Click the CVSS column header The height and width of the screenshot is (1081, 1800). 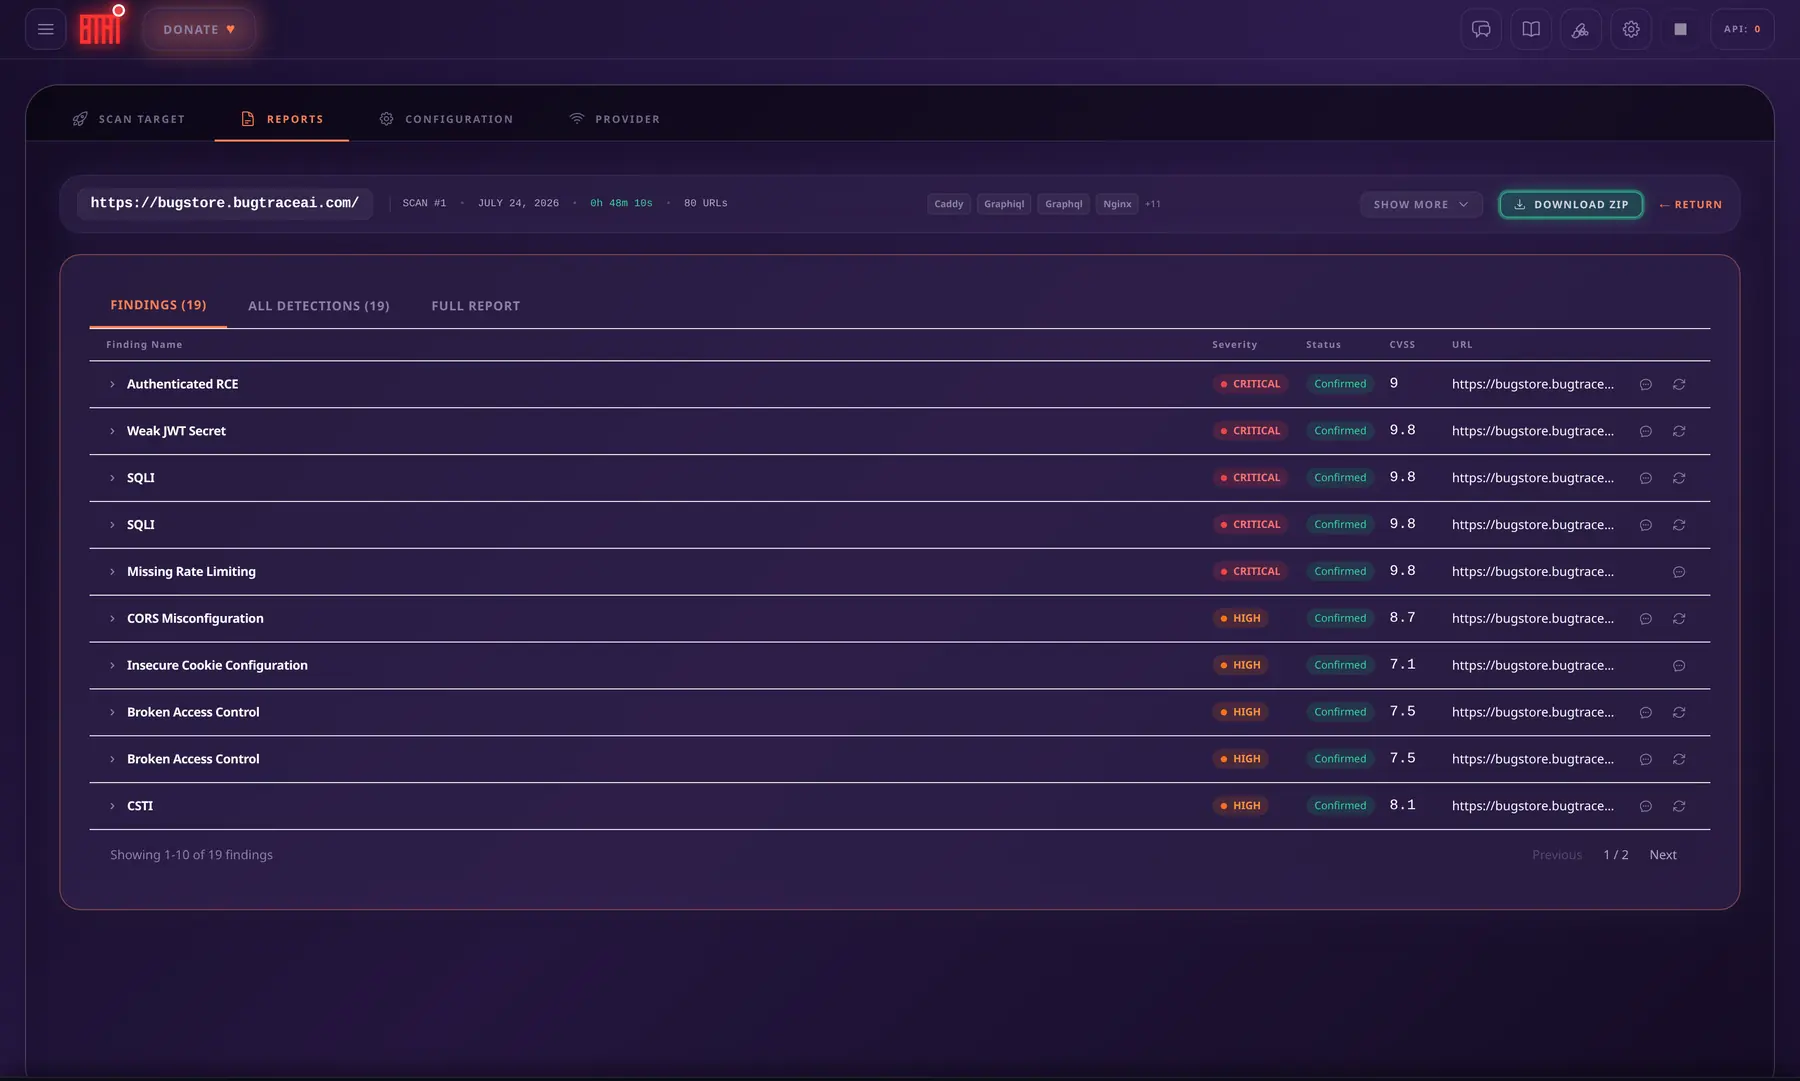point(1402,345)
